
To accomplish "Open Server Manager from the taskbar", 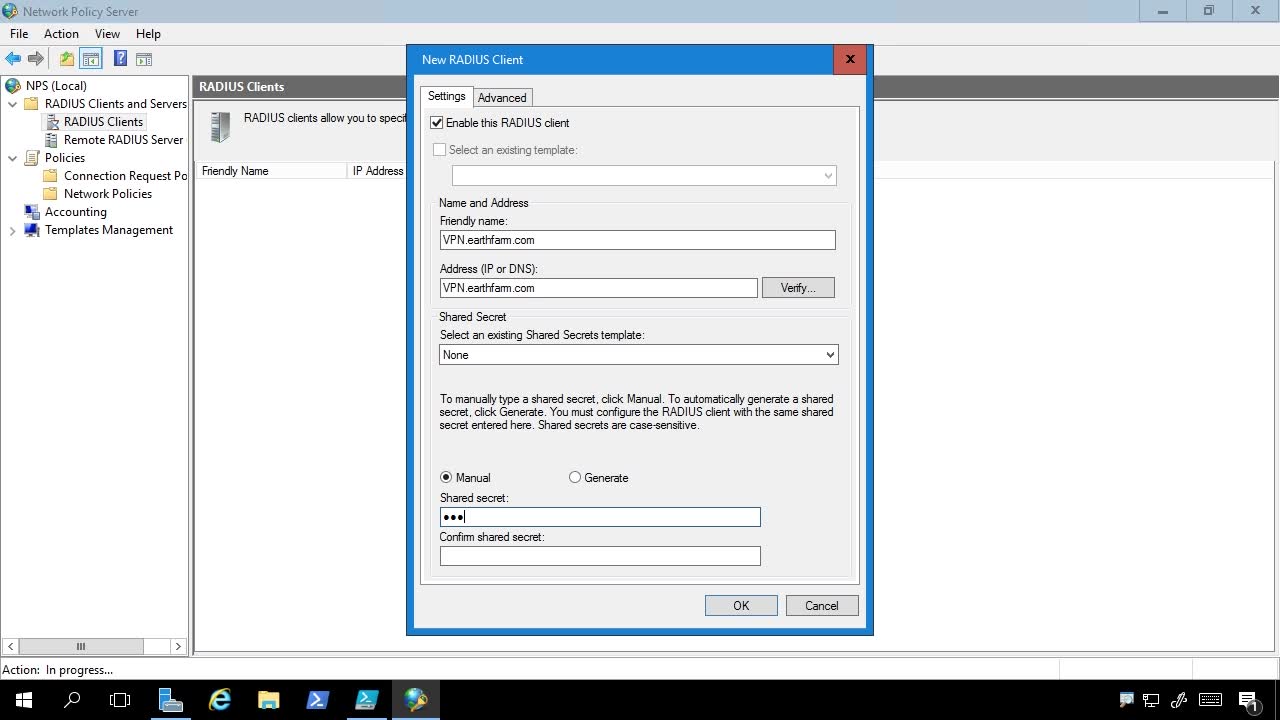I will tap(171, 700).
